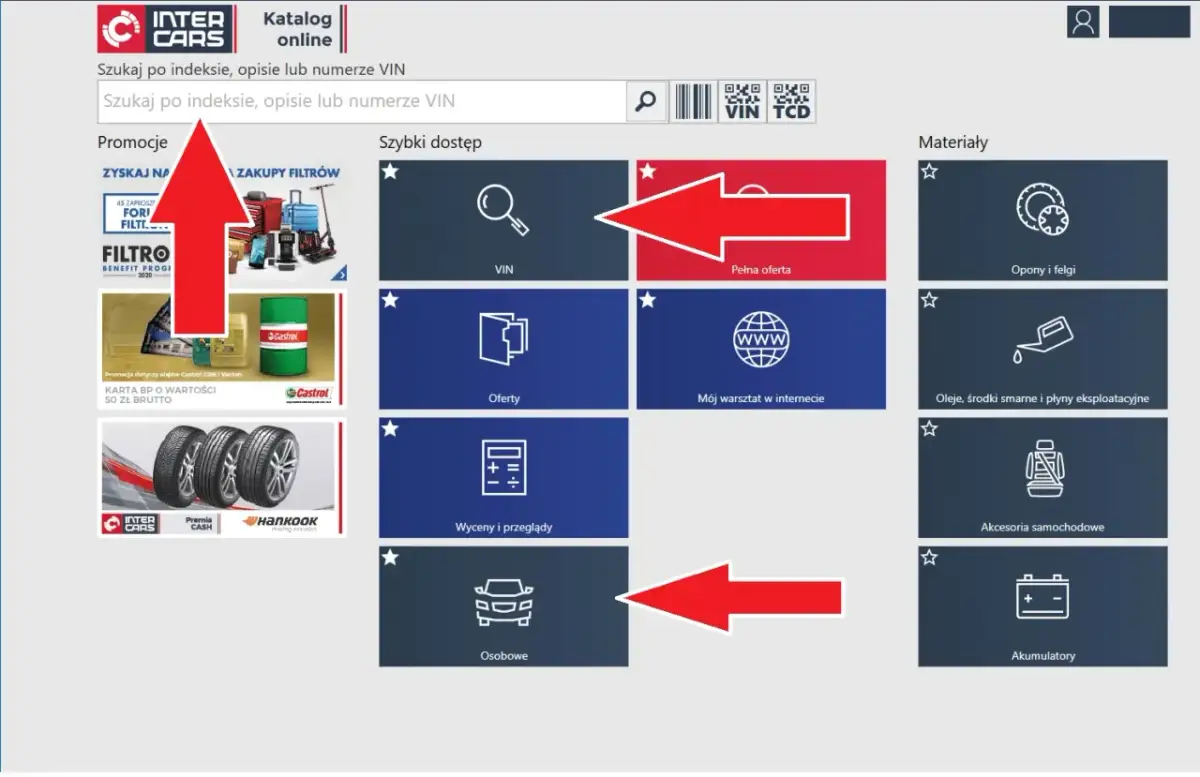Open the Opony i felgi tile
The width and height of the screenshot is (1200, 777).
(x=1042, y=220)
